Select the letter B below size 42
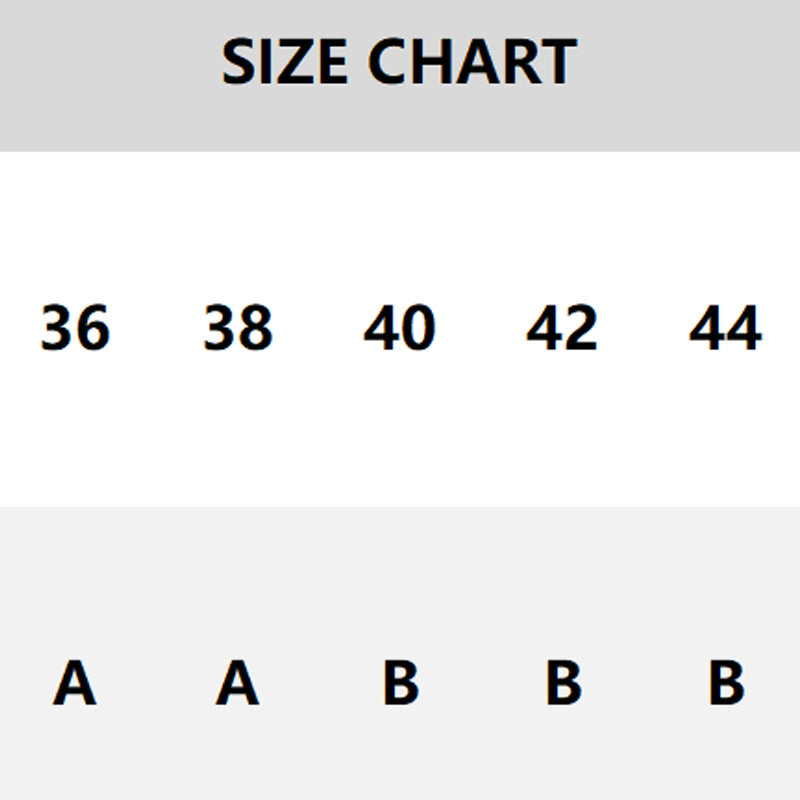This screenshot has height=800, width=800. tap(563, 683)
